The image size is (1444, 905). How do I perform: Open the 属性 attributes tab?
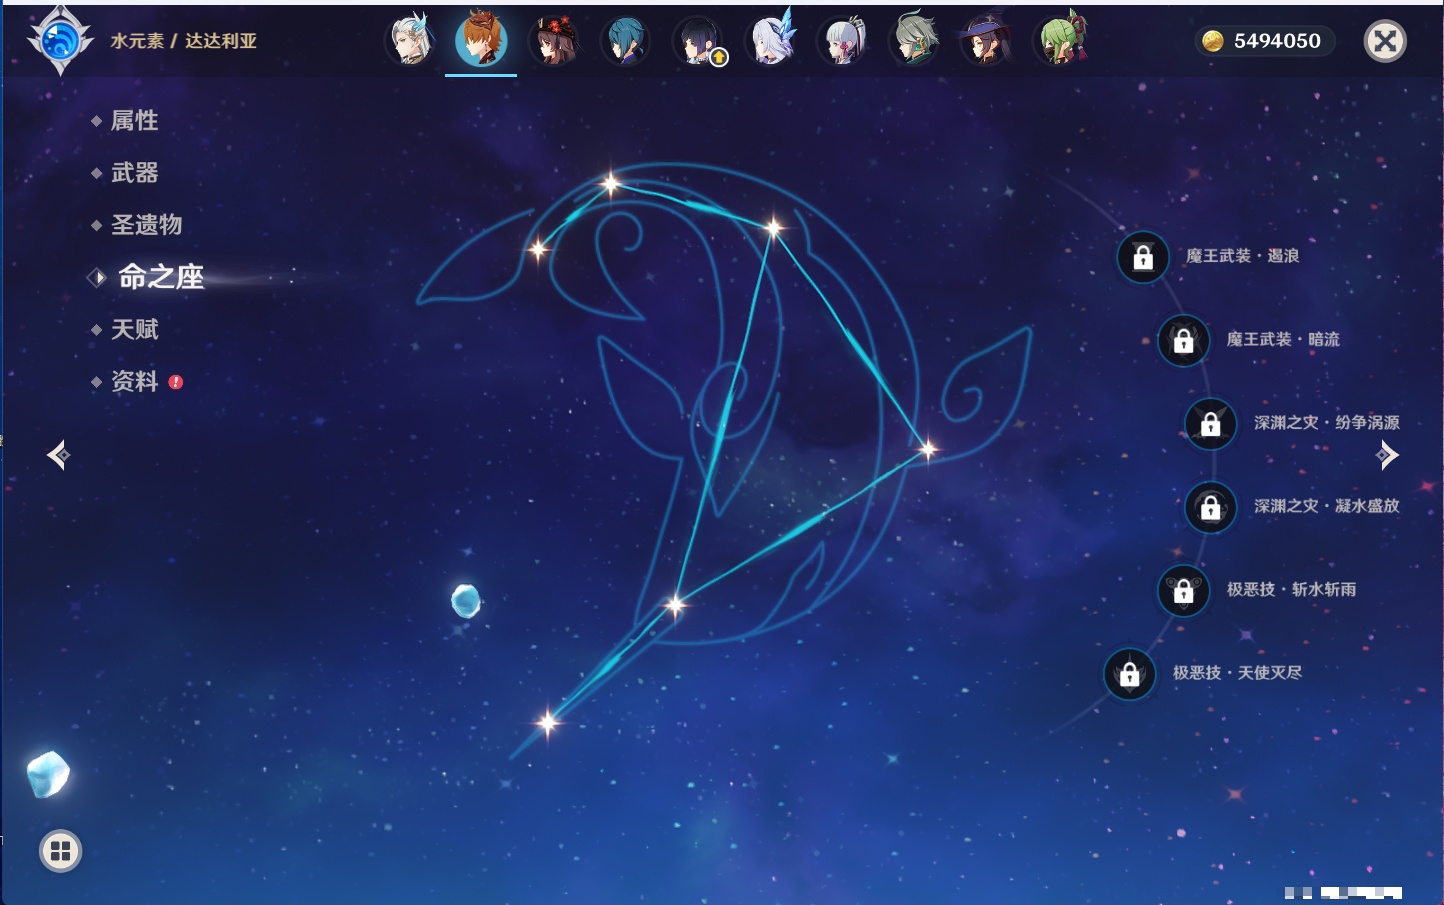(x=134, y=121)
